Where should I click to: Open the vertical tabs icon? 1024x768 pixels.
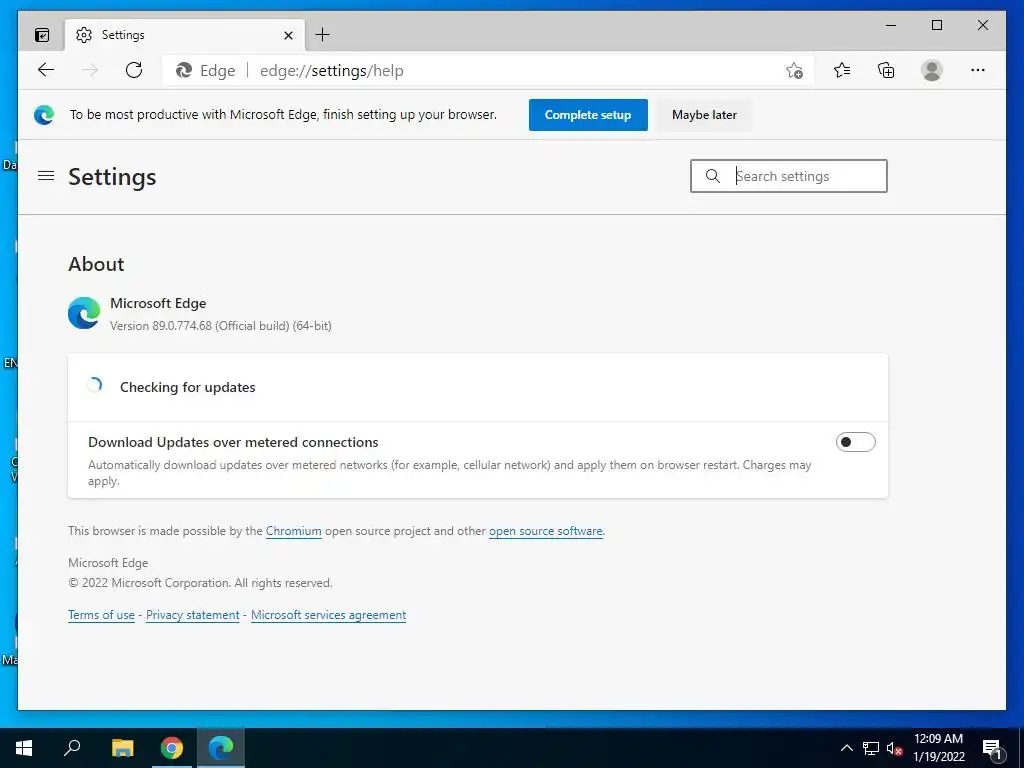[x=42, y=35]
